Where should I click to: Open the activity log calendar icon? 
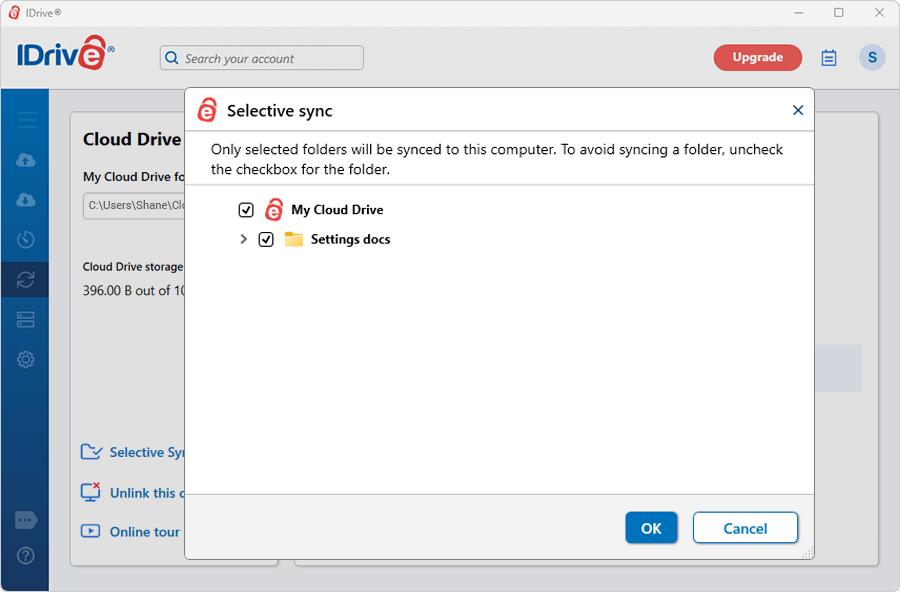click(x=829, y=58)
